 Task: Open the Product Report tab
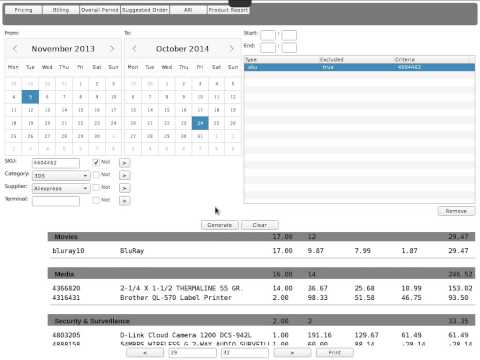point(228,10)
